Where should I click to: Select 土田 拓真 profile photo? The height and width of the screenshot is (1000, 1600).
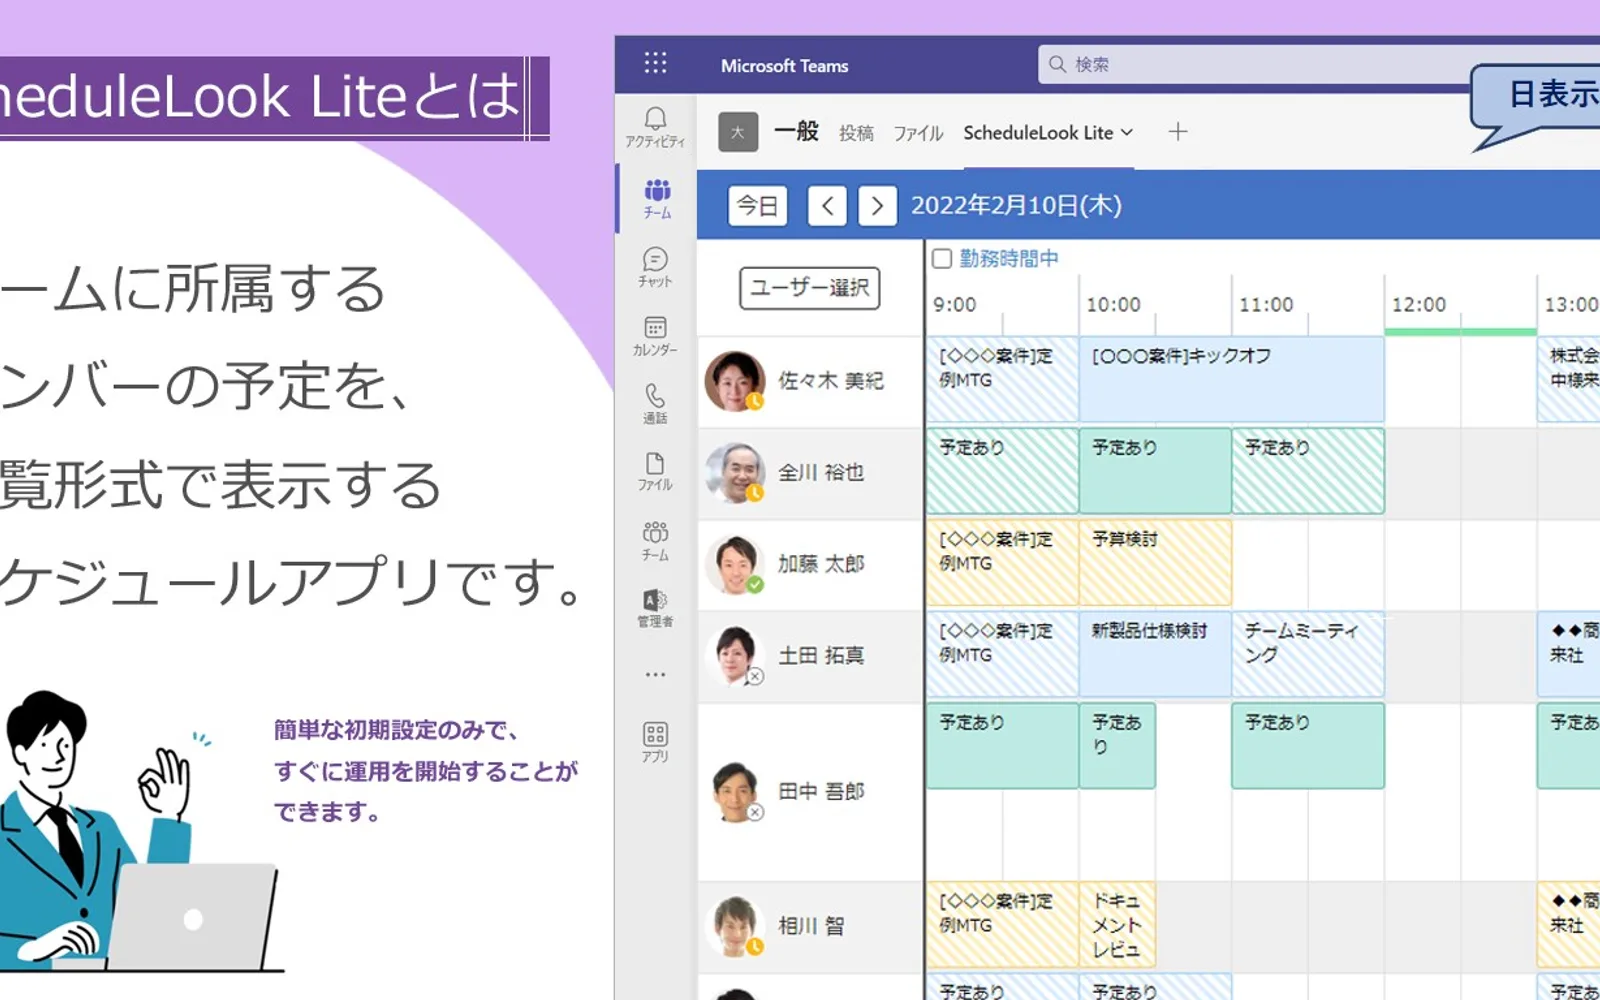point(735,656)
